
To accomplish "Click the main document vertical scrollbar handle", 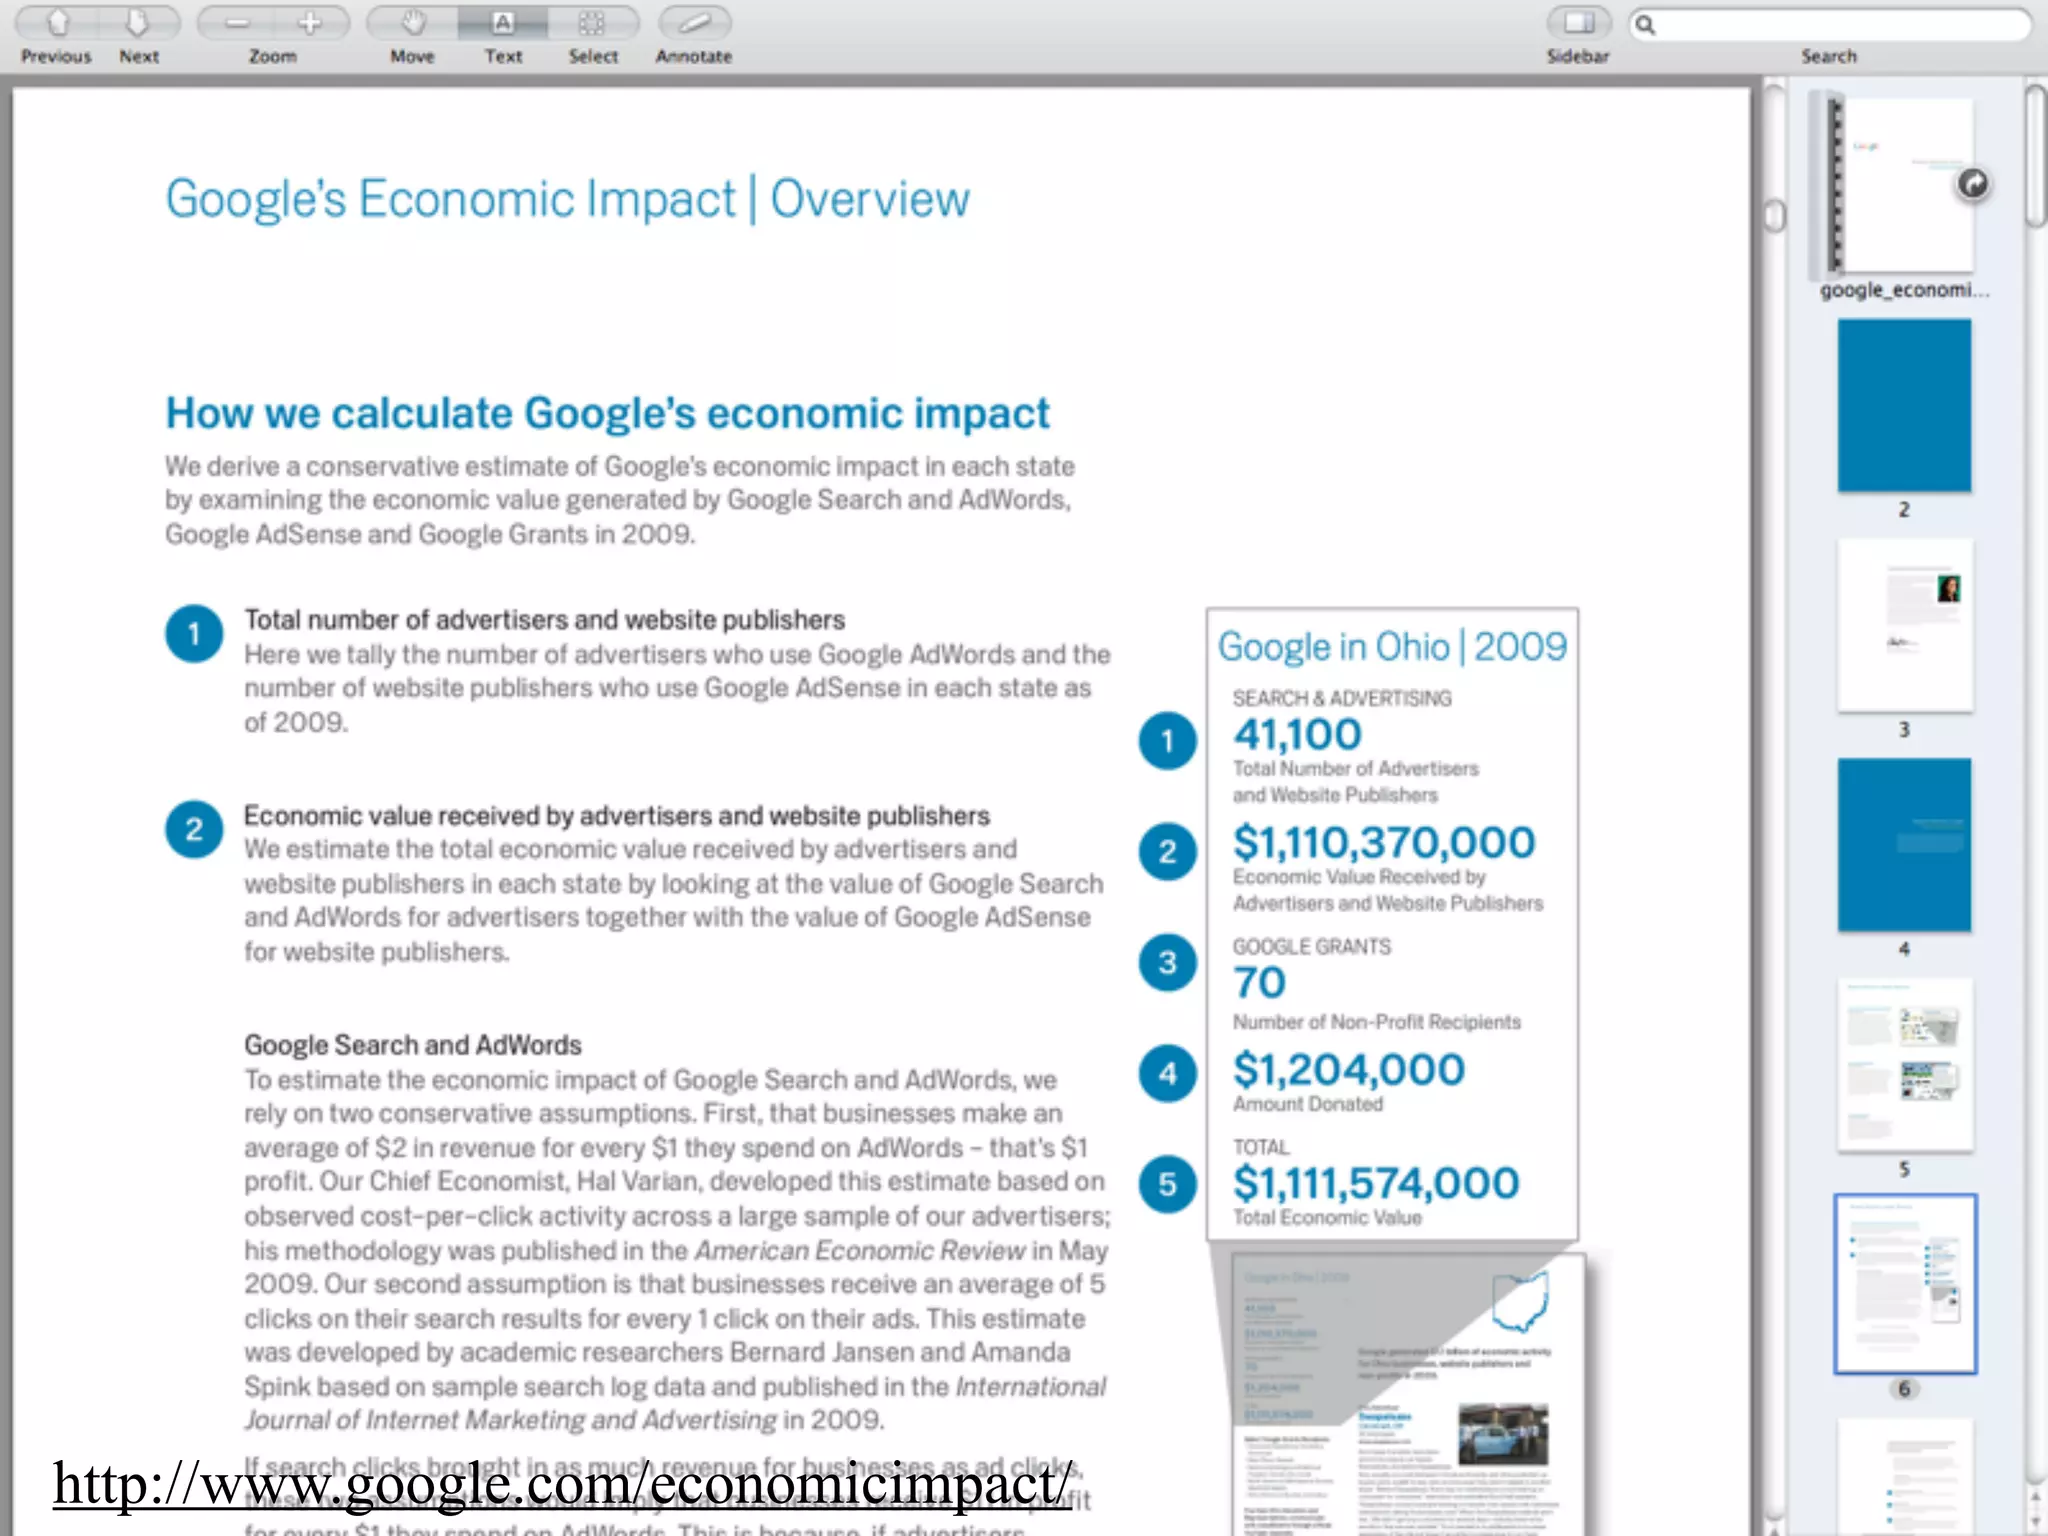I will coord(1775,216).
